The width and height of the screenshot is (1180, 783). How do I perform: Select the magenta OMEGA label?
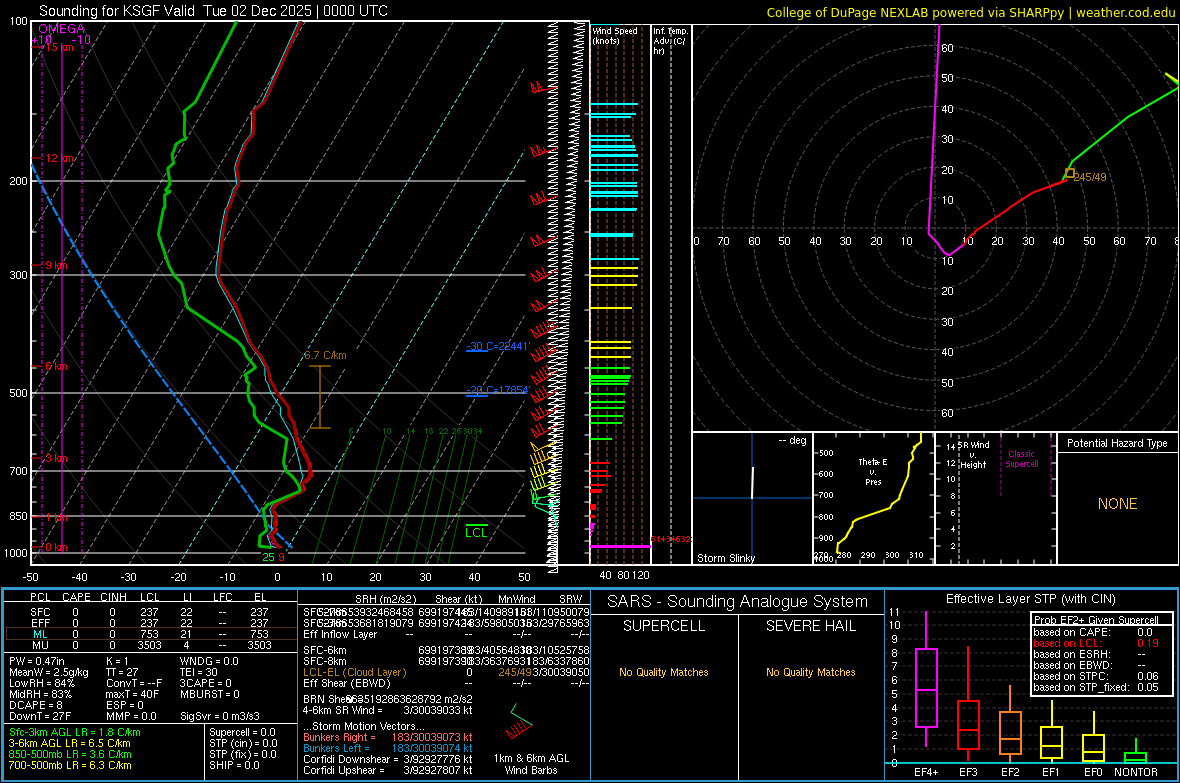coord(61,29)
